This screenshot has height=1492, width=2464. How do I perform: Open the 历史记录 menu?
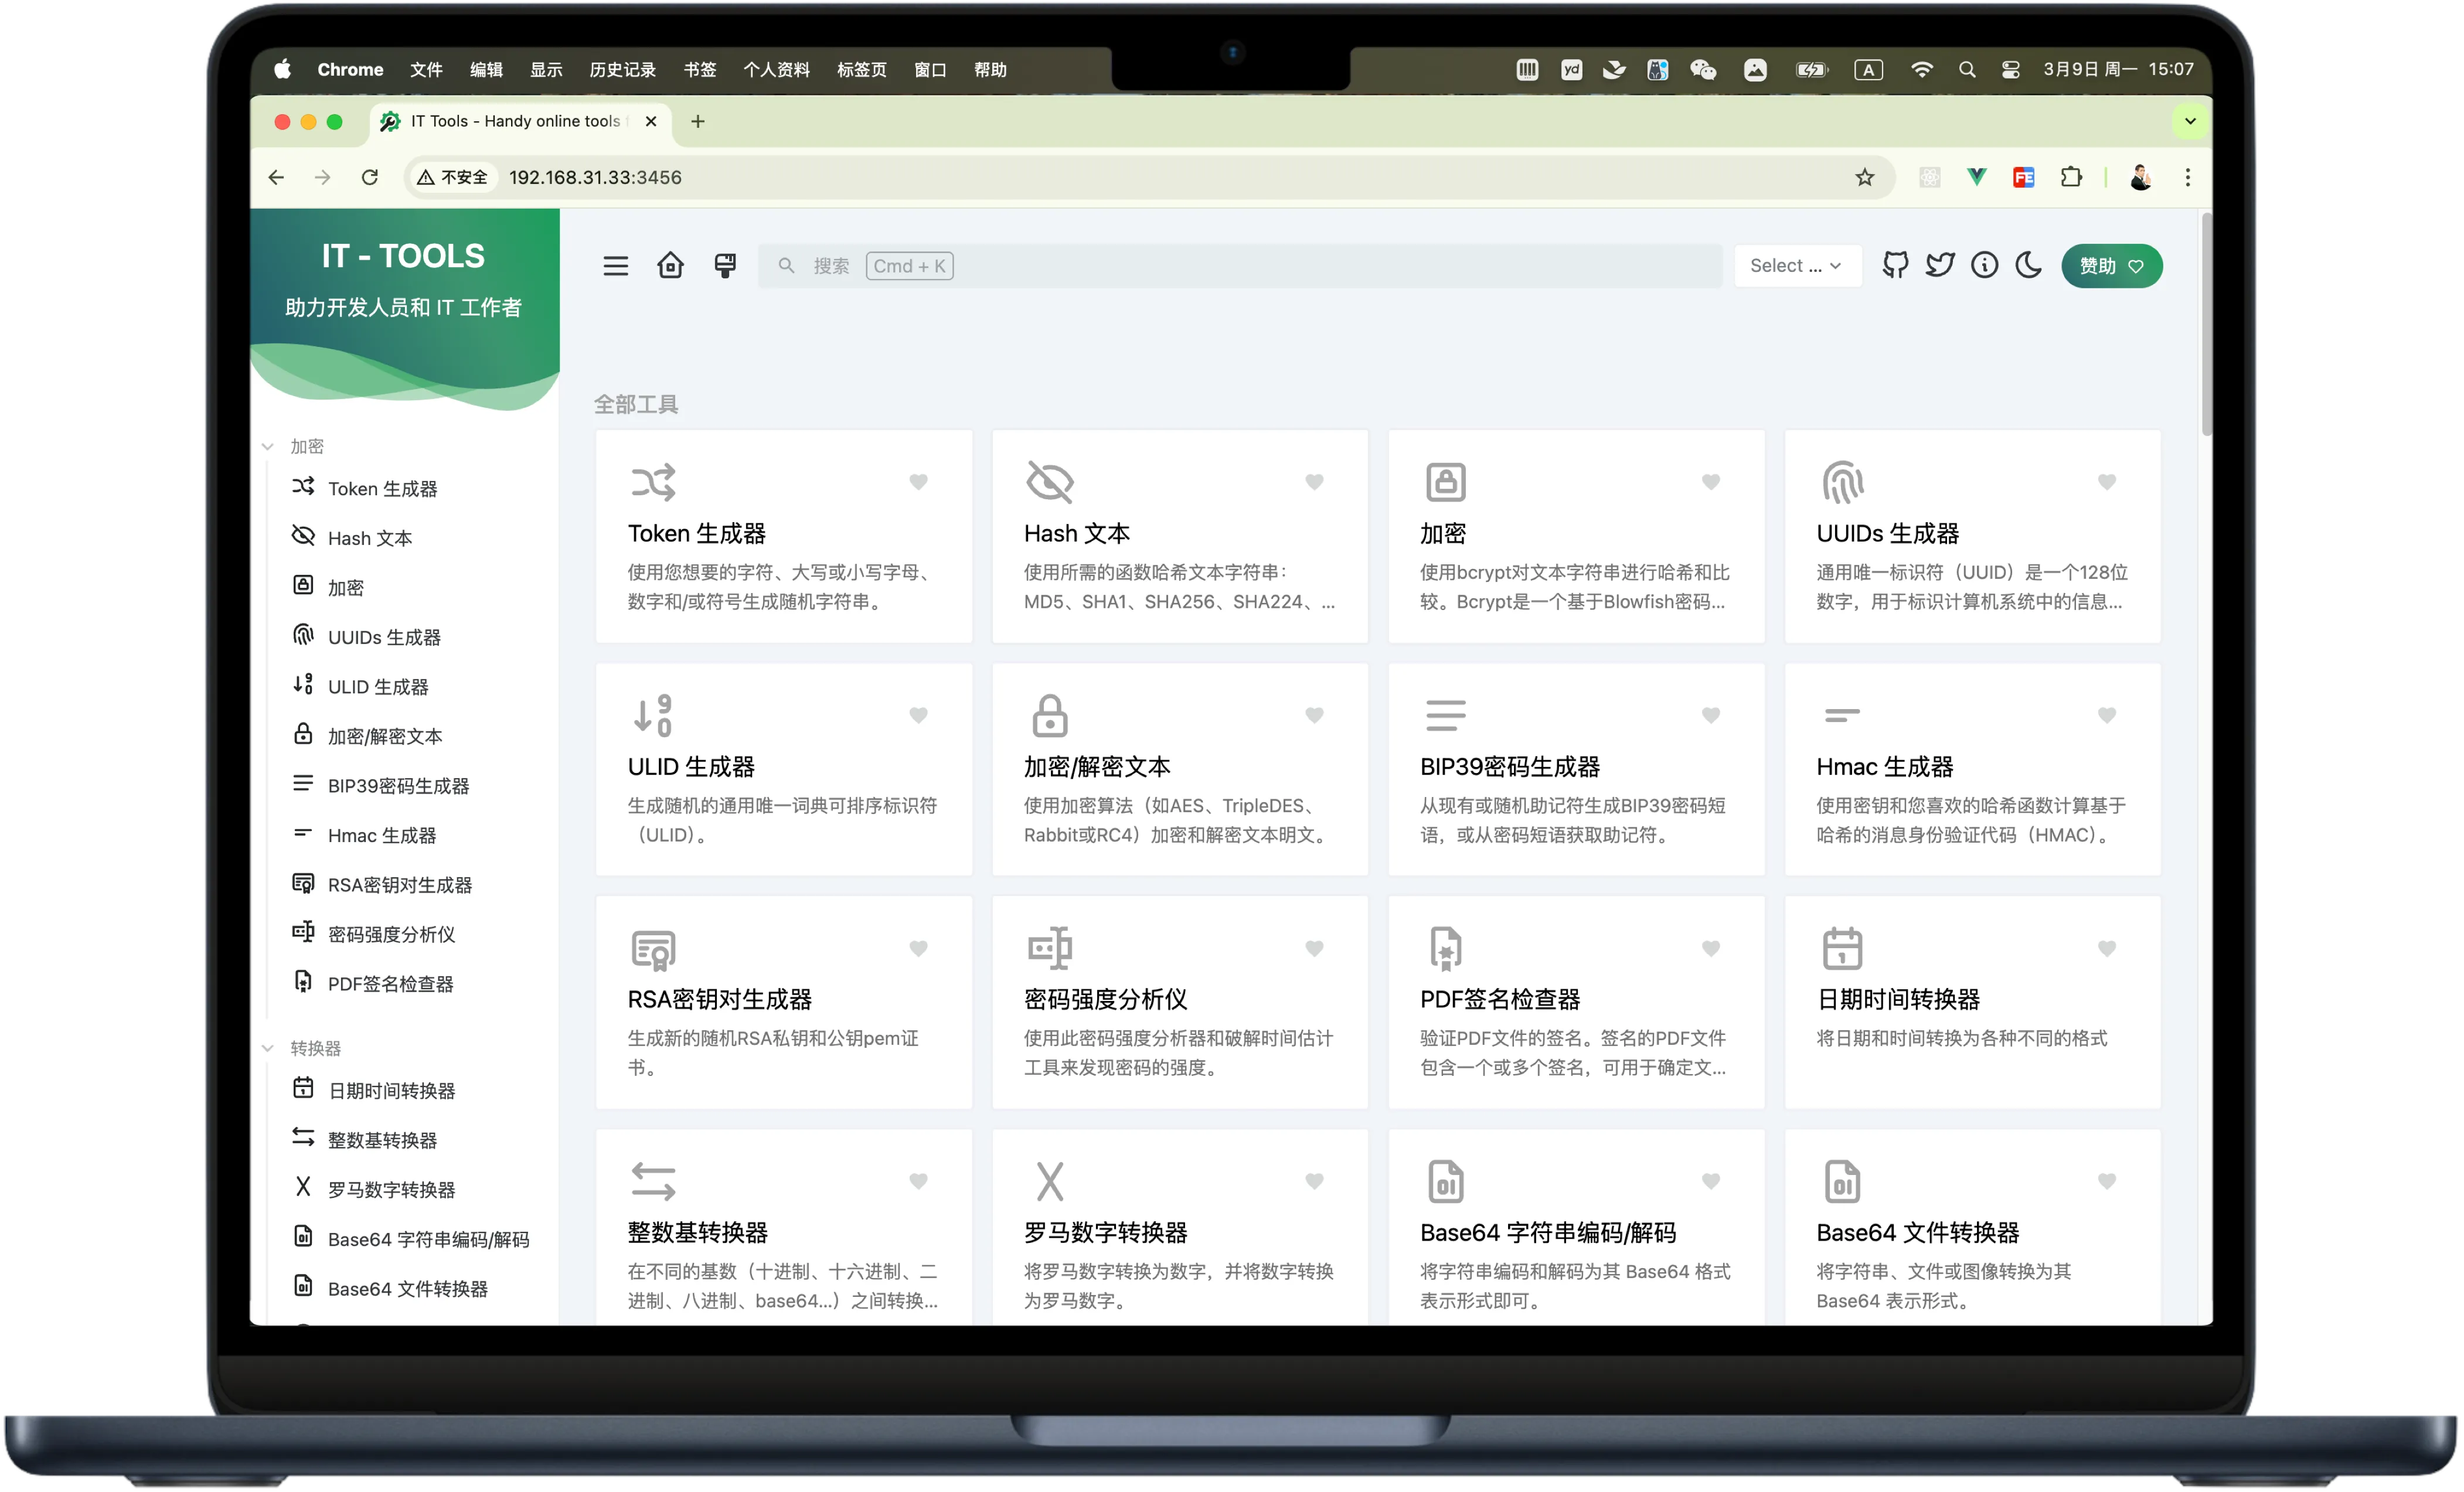click(x=622, y=69)
